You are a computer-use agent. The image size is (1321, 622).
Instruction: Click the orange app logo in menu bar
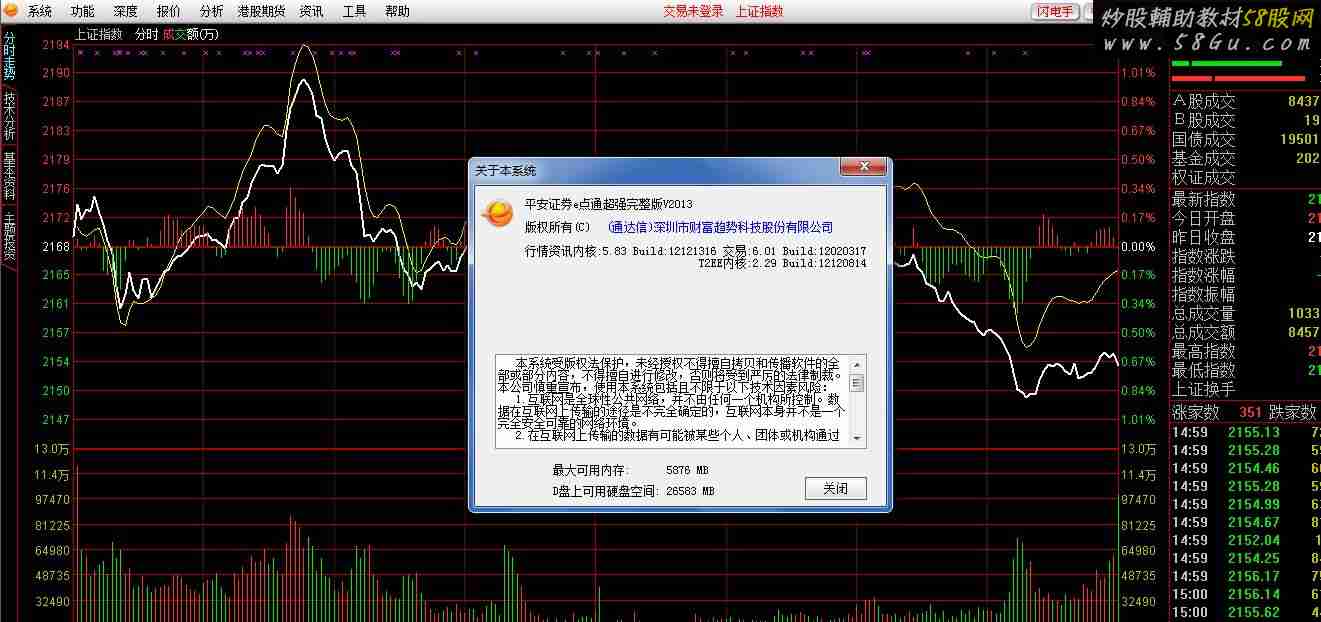click(x=11, y=12)
